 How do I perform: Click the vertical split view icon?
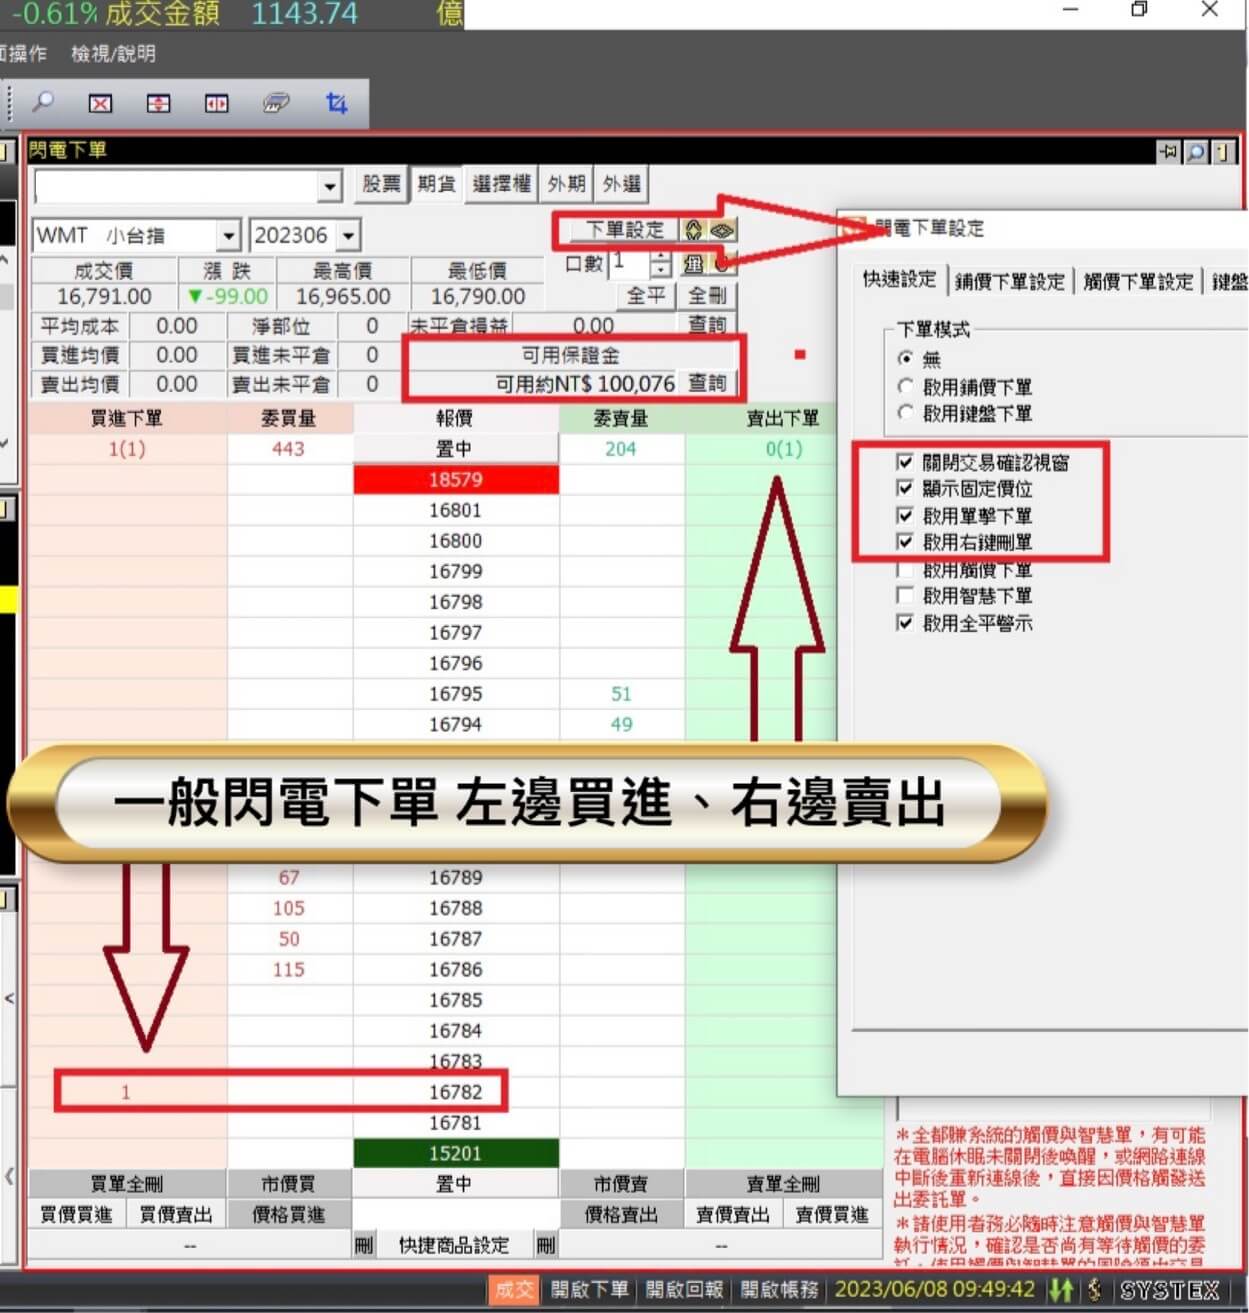pos(216,103)
